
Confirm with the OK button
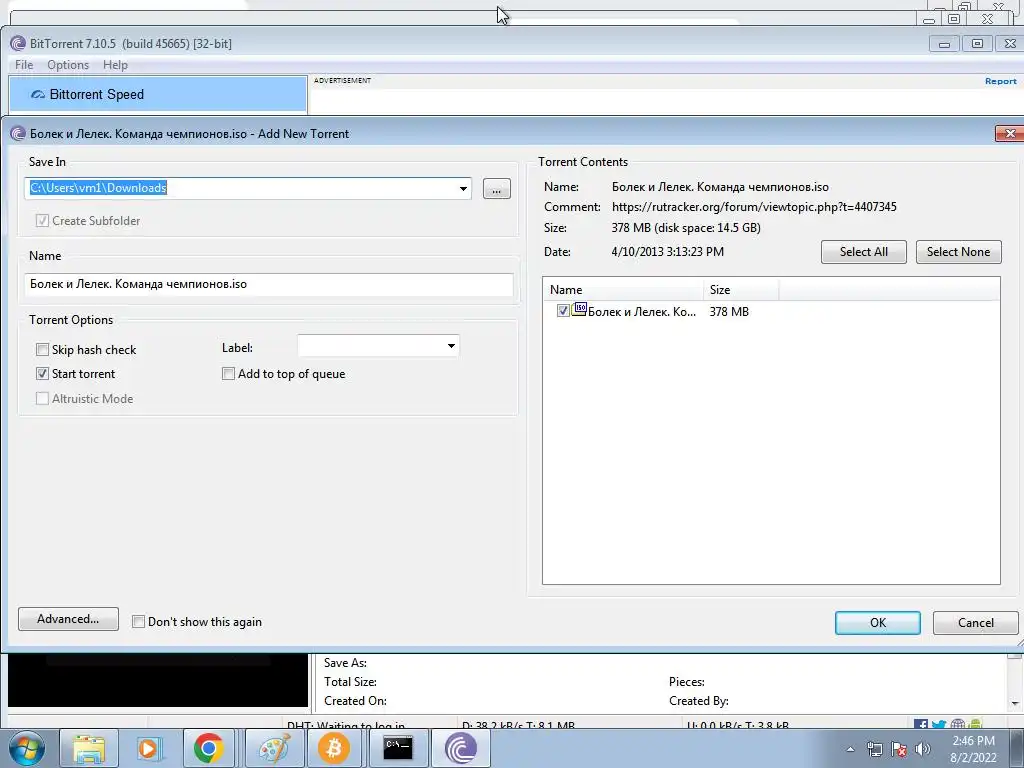click(x=878, y=623)
